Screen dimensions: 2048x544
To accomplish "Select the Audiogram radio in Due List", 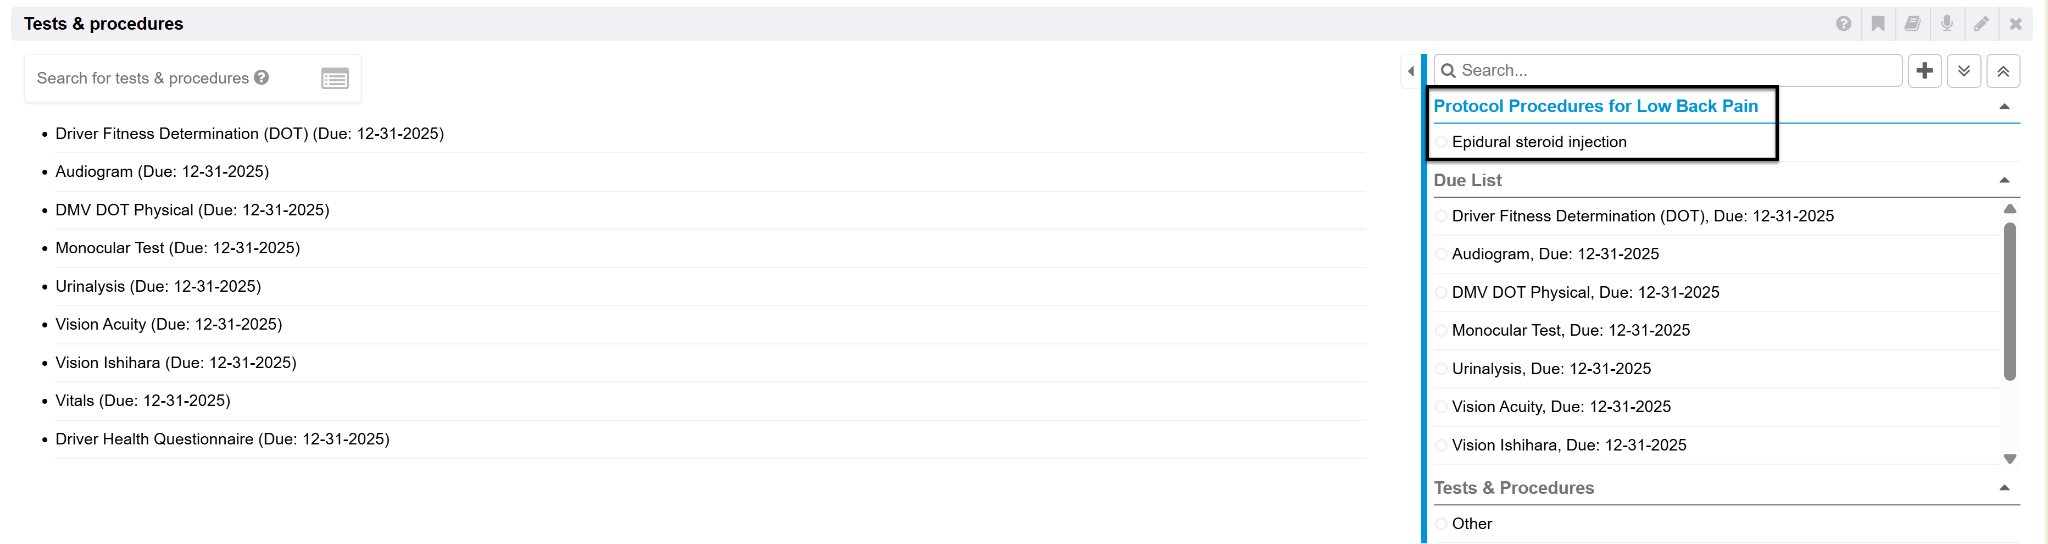I will pos(1441,254).
